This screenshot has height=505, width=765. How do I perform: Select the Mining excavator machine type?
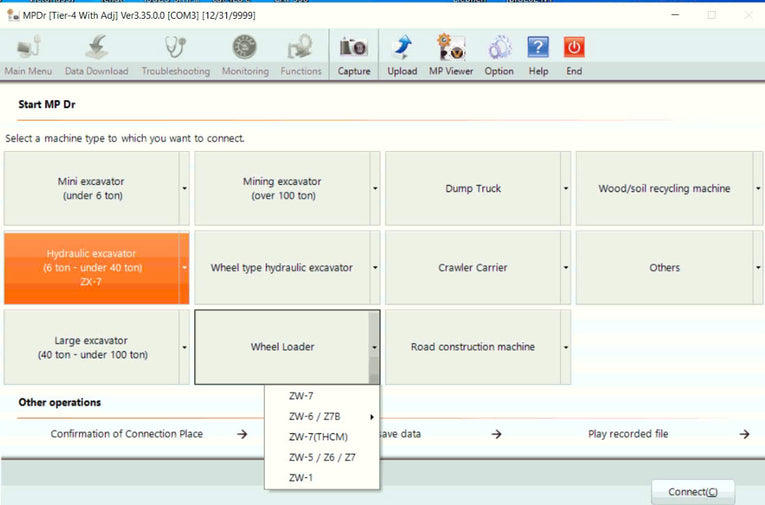click(x=281, y=188)
